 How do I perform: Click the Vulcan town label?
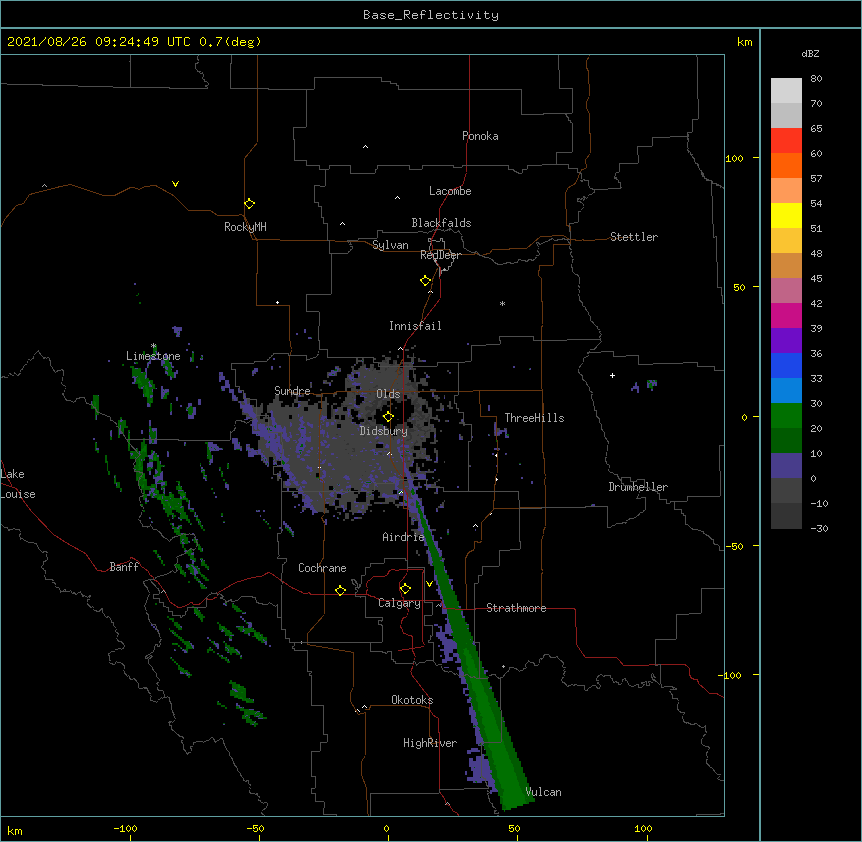pos(543,792)
